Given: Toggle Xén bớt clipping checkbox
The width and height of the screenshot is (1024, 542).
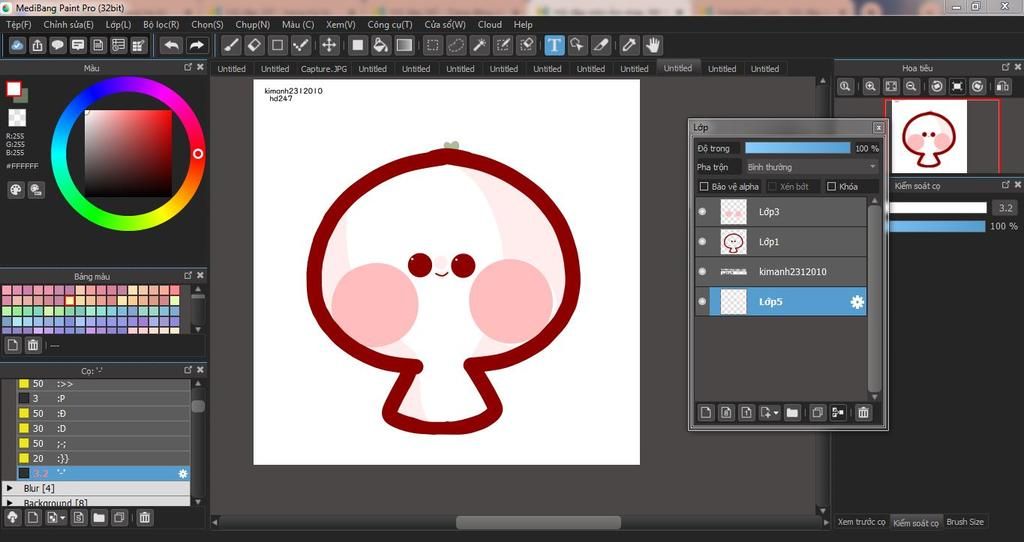Looking at the screenshot, I should pos(772,186).
